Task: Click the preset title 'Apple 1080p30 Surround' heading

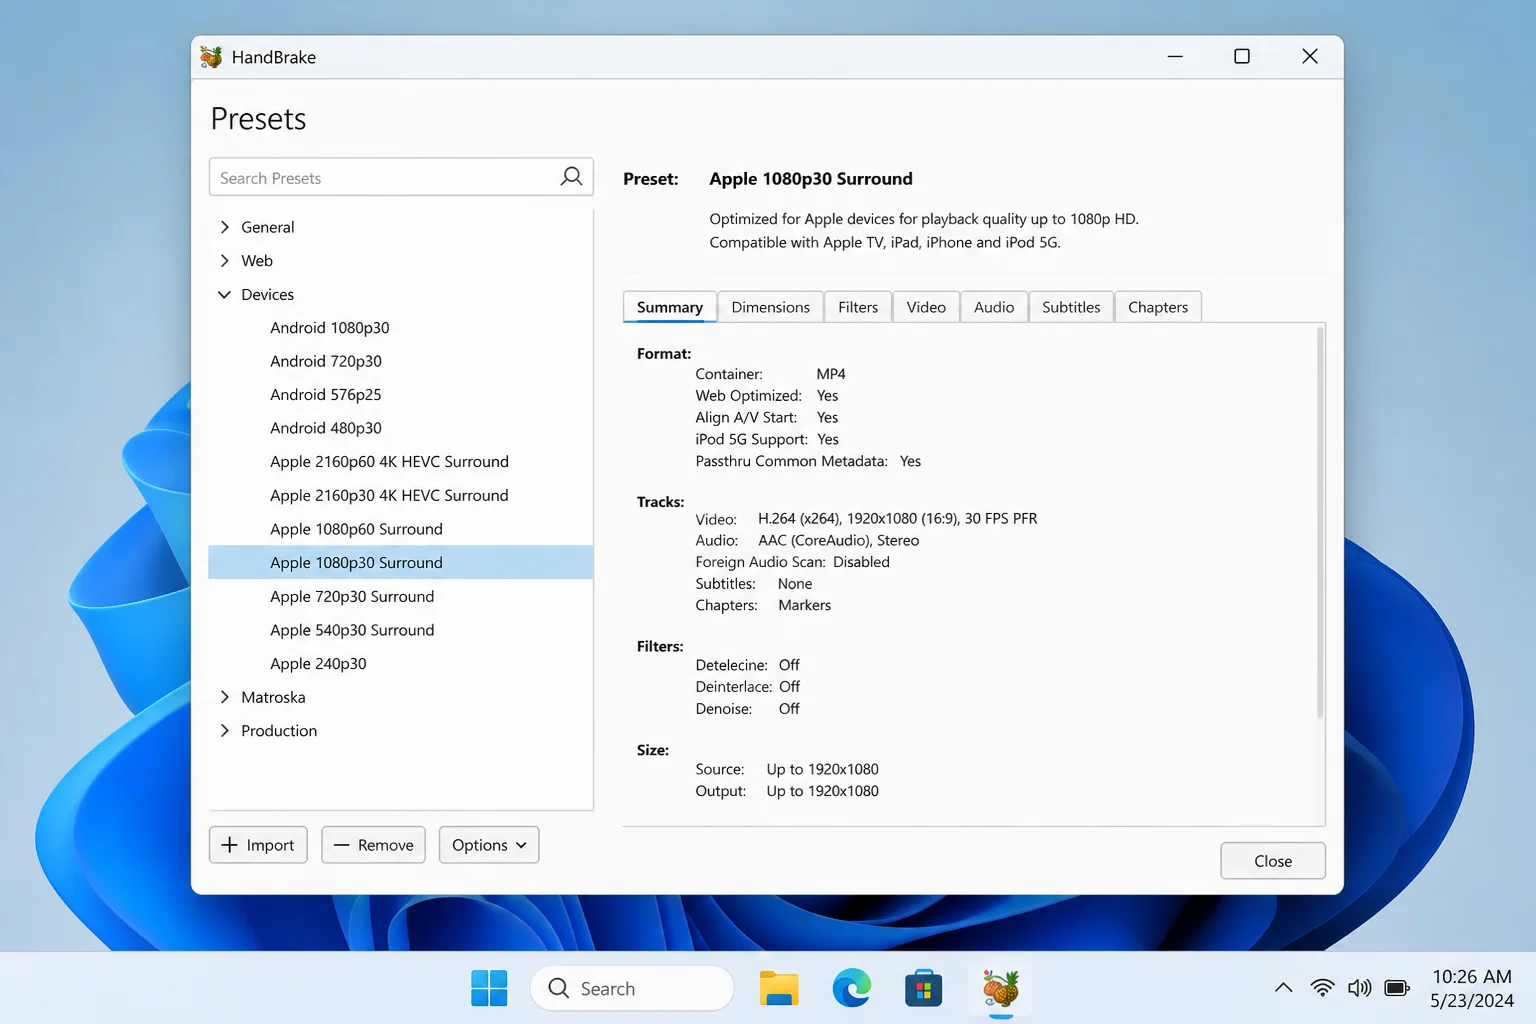Action: [811, 179]
